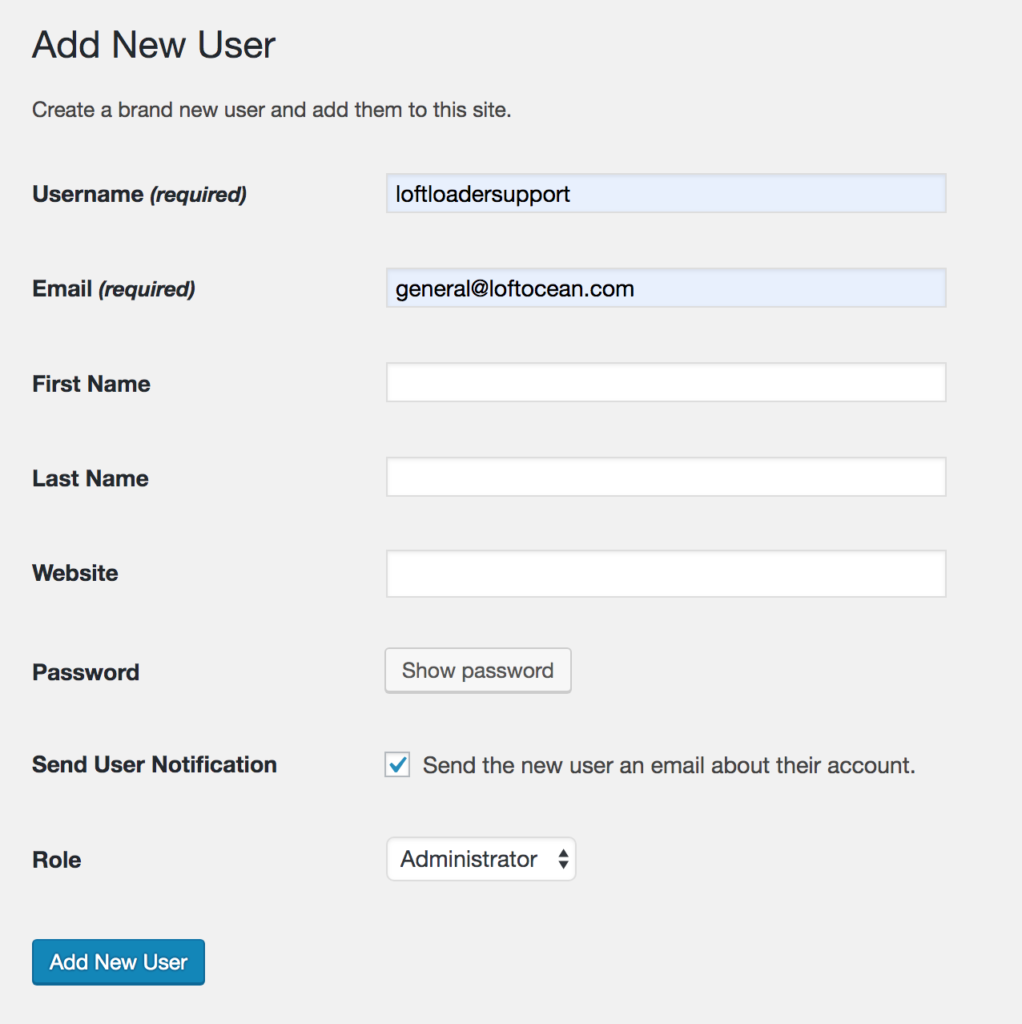Open the Role dropdown showing Administrator
1022x1024 pixels.
[x=481, y=859]
